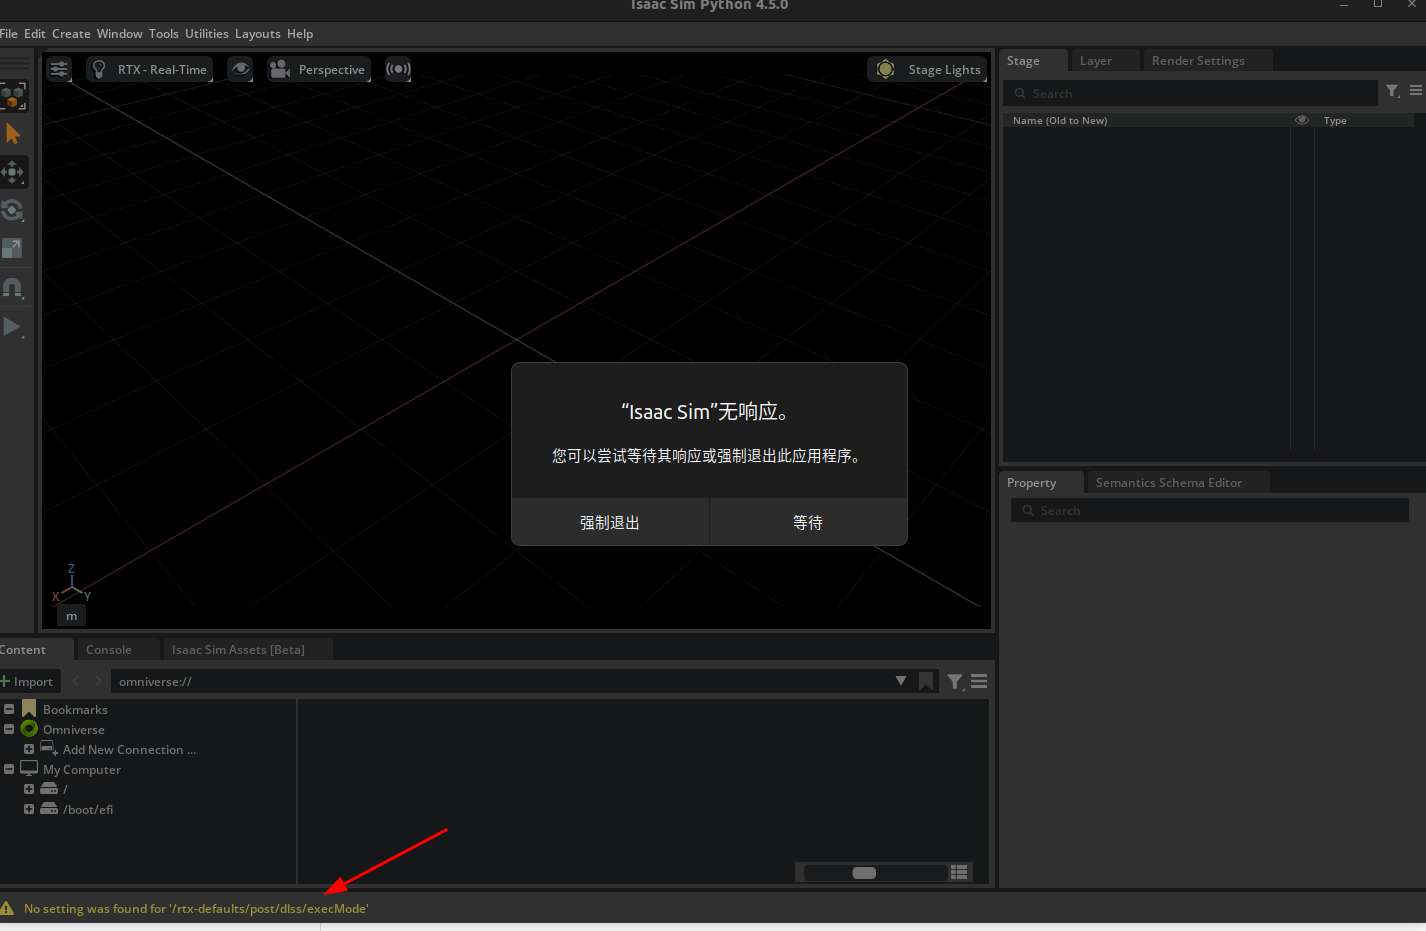Click the Import button
Viewport: 1426px width, 931px height.
pos(28,682)
